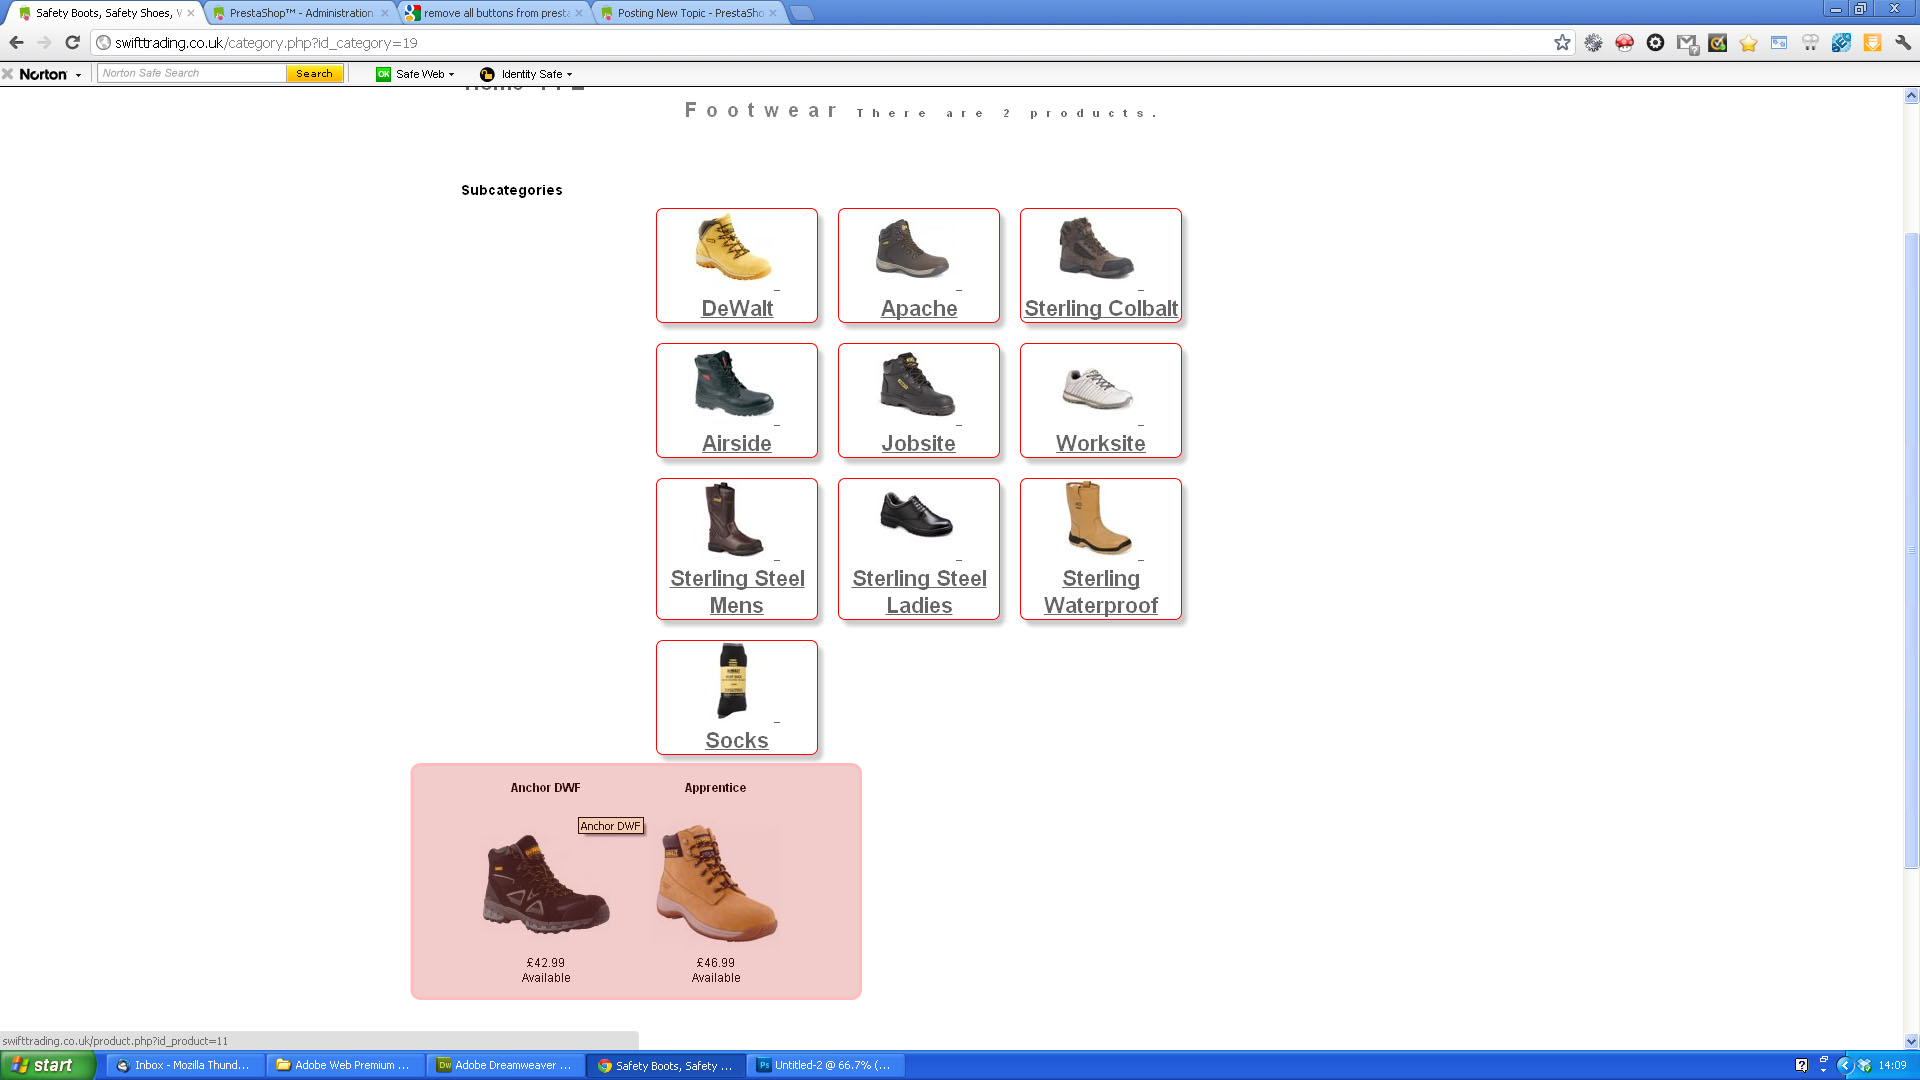Click the page scroll down arrow

[1911, 1041]
